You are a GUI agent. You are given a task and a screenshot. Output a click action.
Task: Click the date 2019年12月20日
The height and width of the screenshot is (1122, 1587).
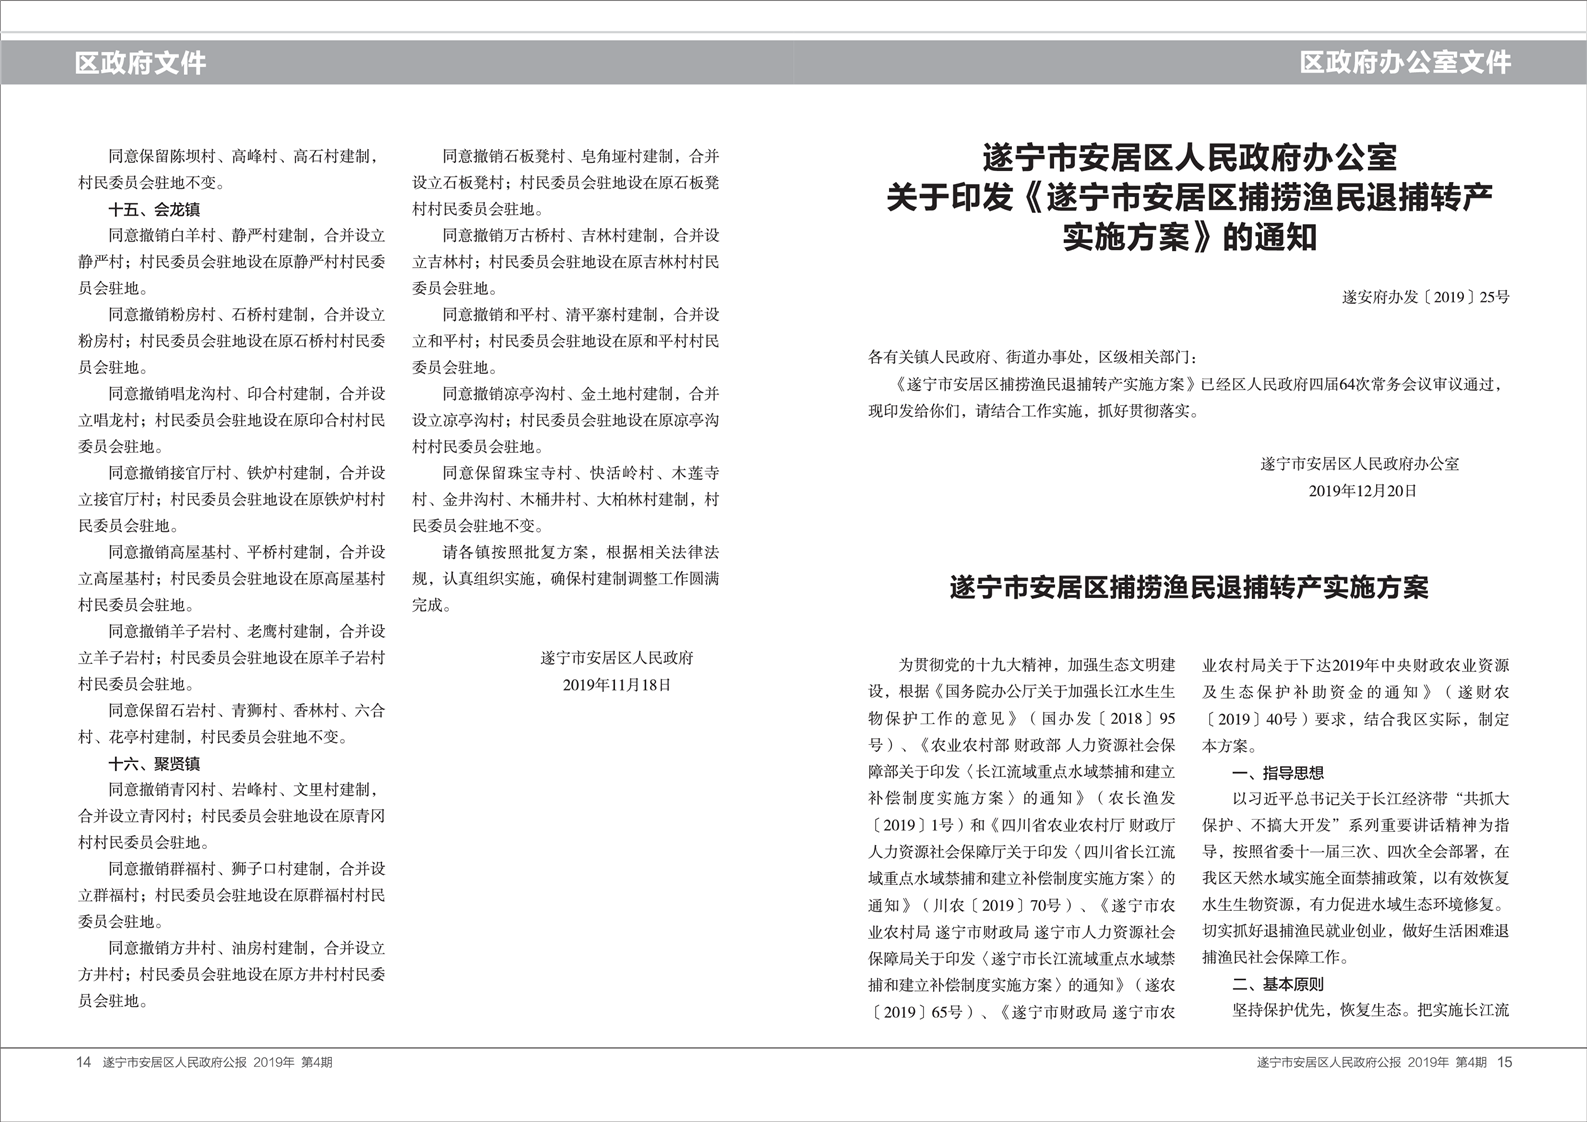pyautogui.click(x=1362, y=491)
